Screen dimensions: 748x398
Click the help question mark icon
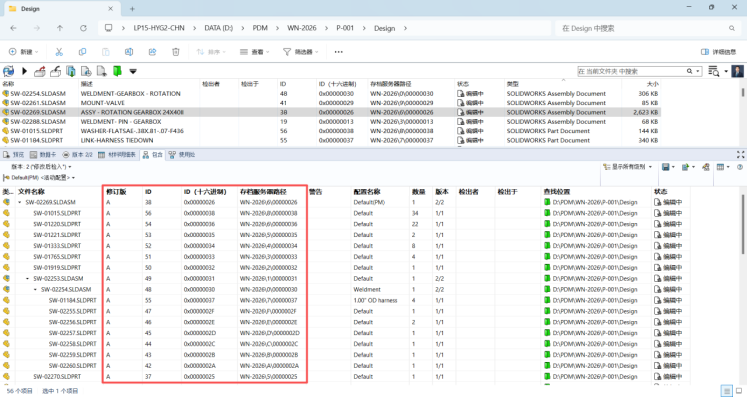click(x=740, y=167)
